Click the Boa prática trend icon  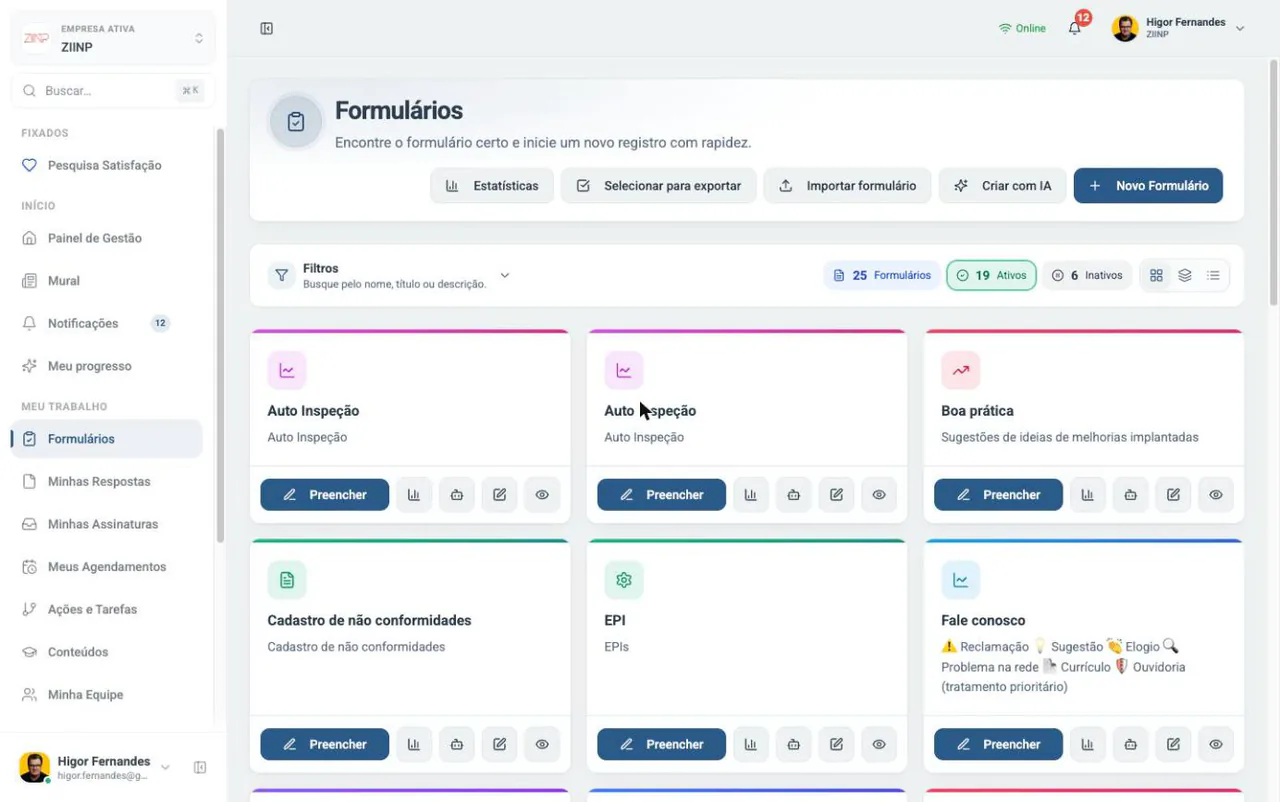960,370
